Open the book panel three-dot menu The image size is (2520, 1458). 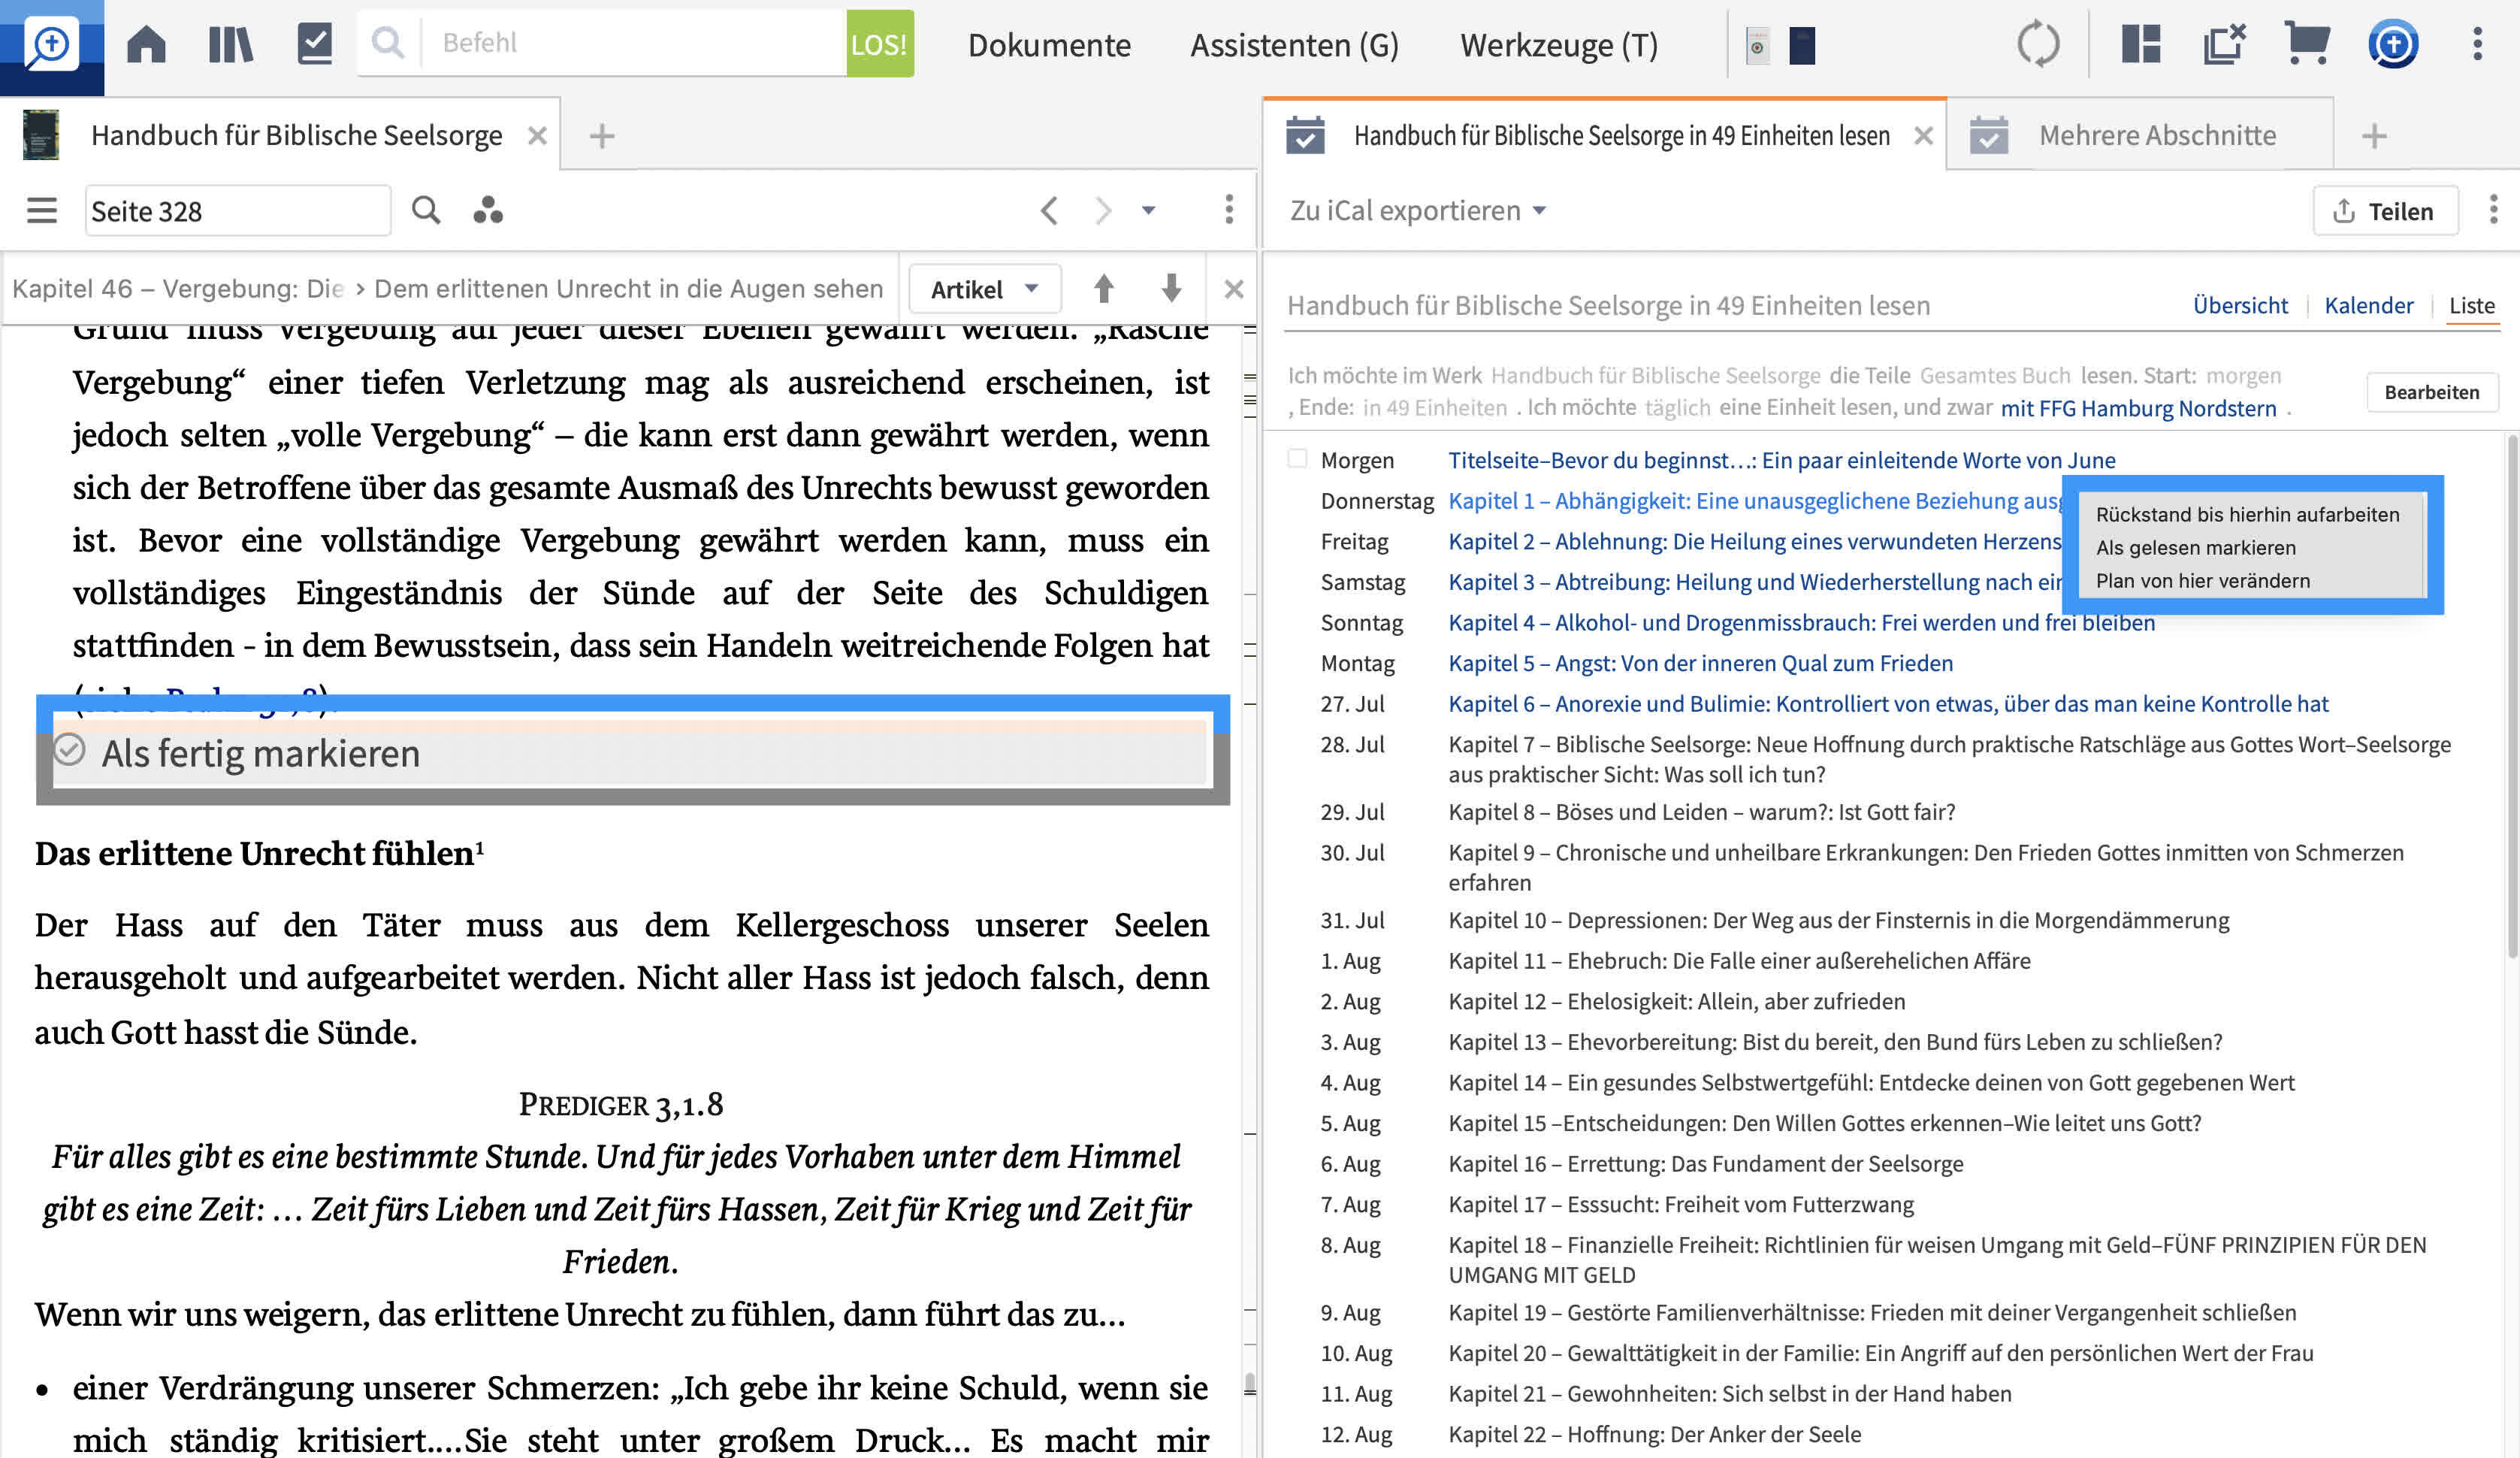click(1229, 209)
